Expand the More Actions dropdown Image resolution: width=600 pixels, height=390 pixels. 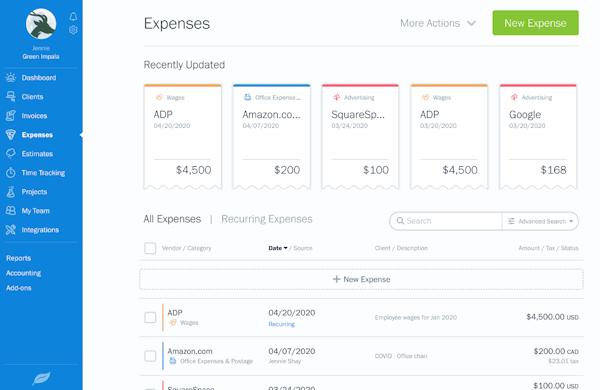point(438,23)
